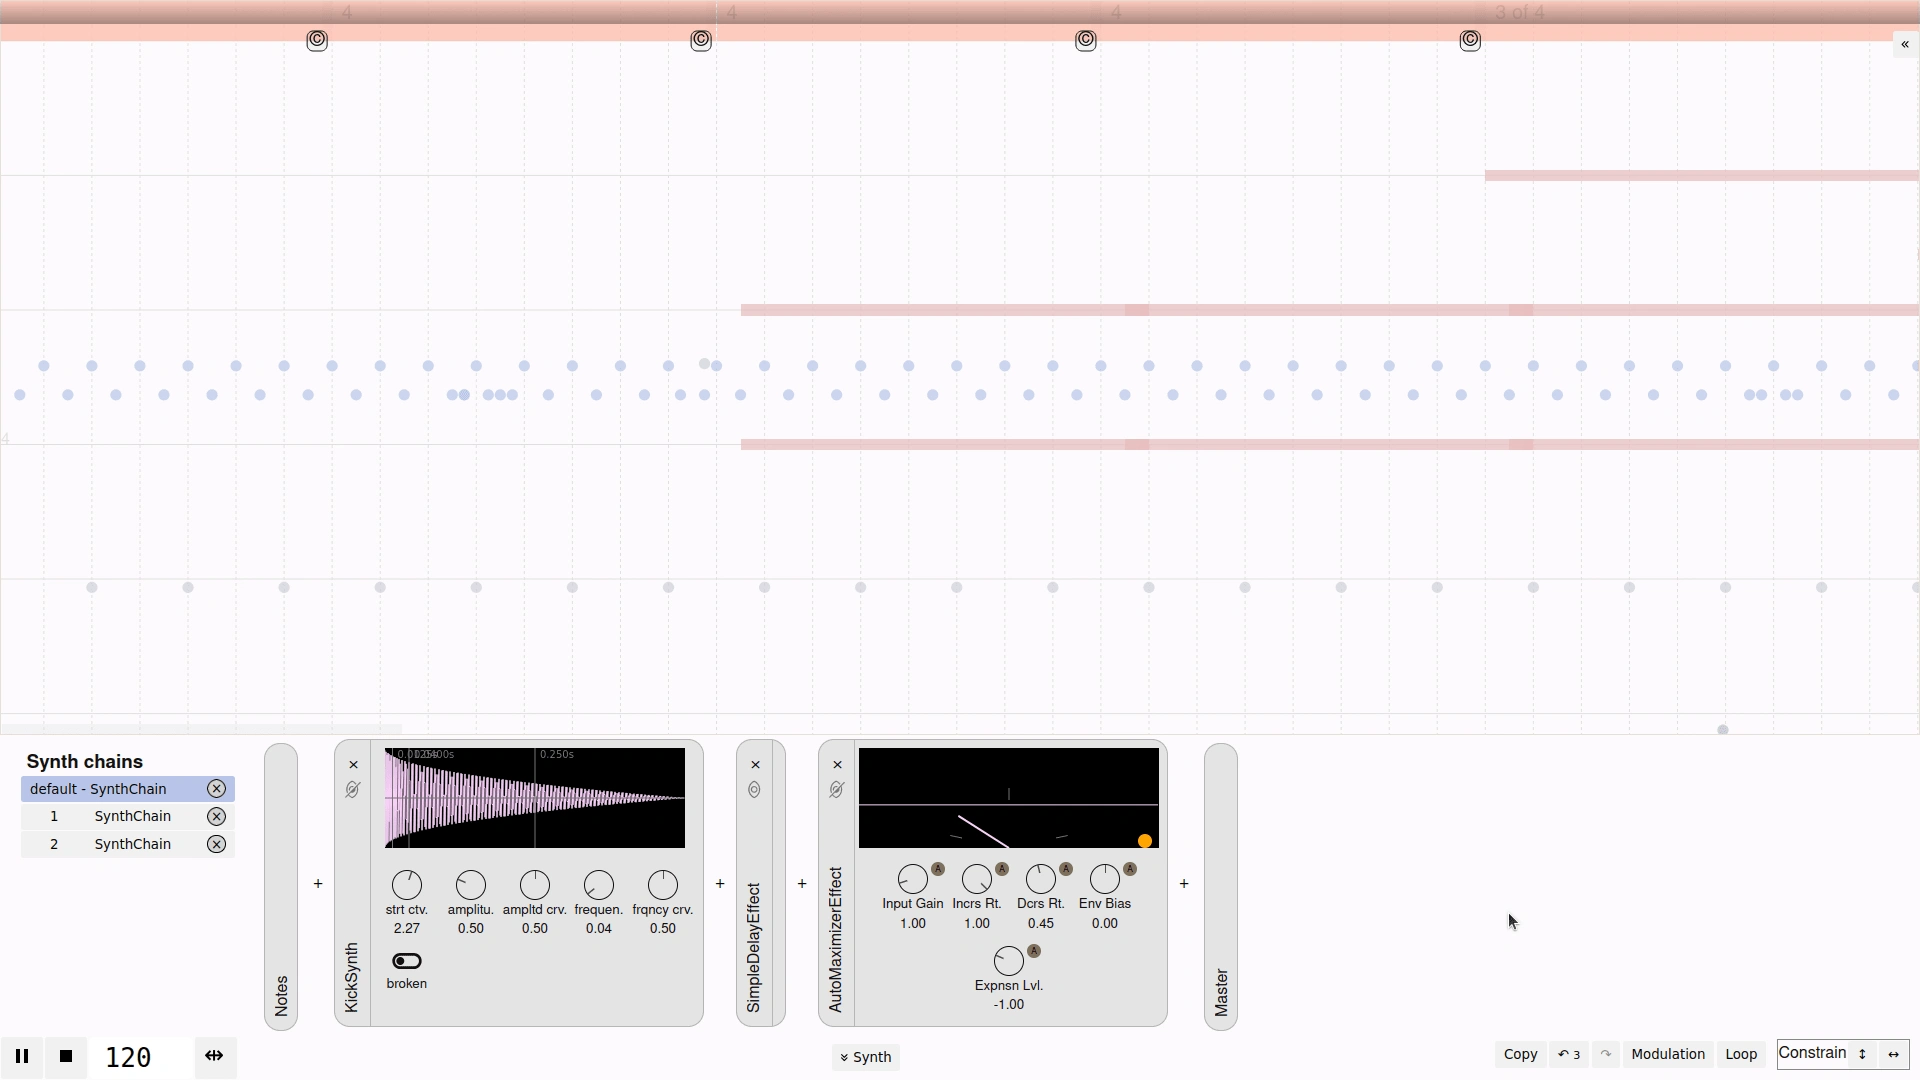Viewport: 1920px width, 1080px height.
Task: Expand the Synth chain selector
Action: click(865, 1055)
